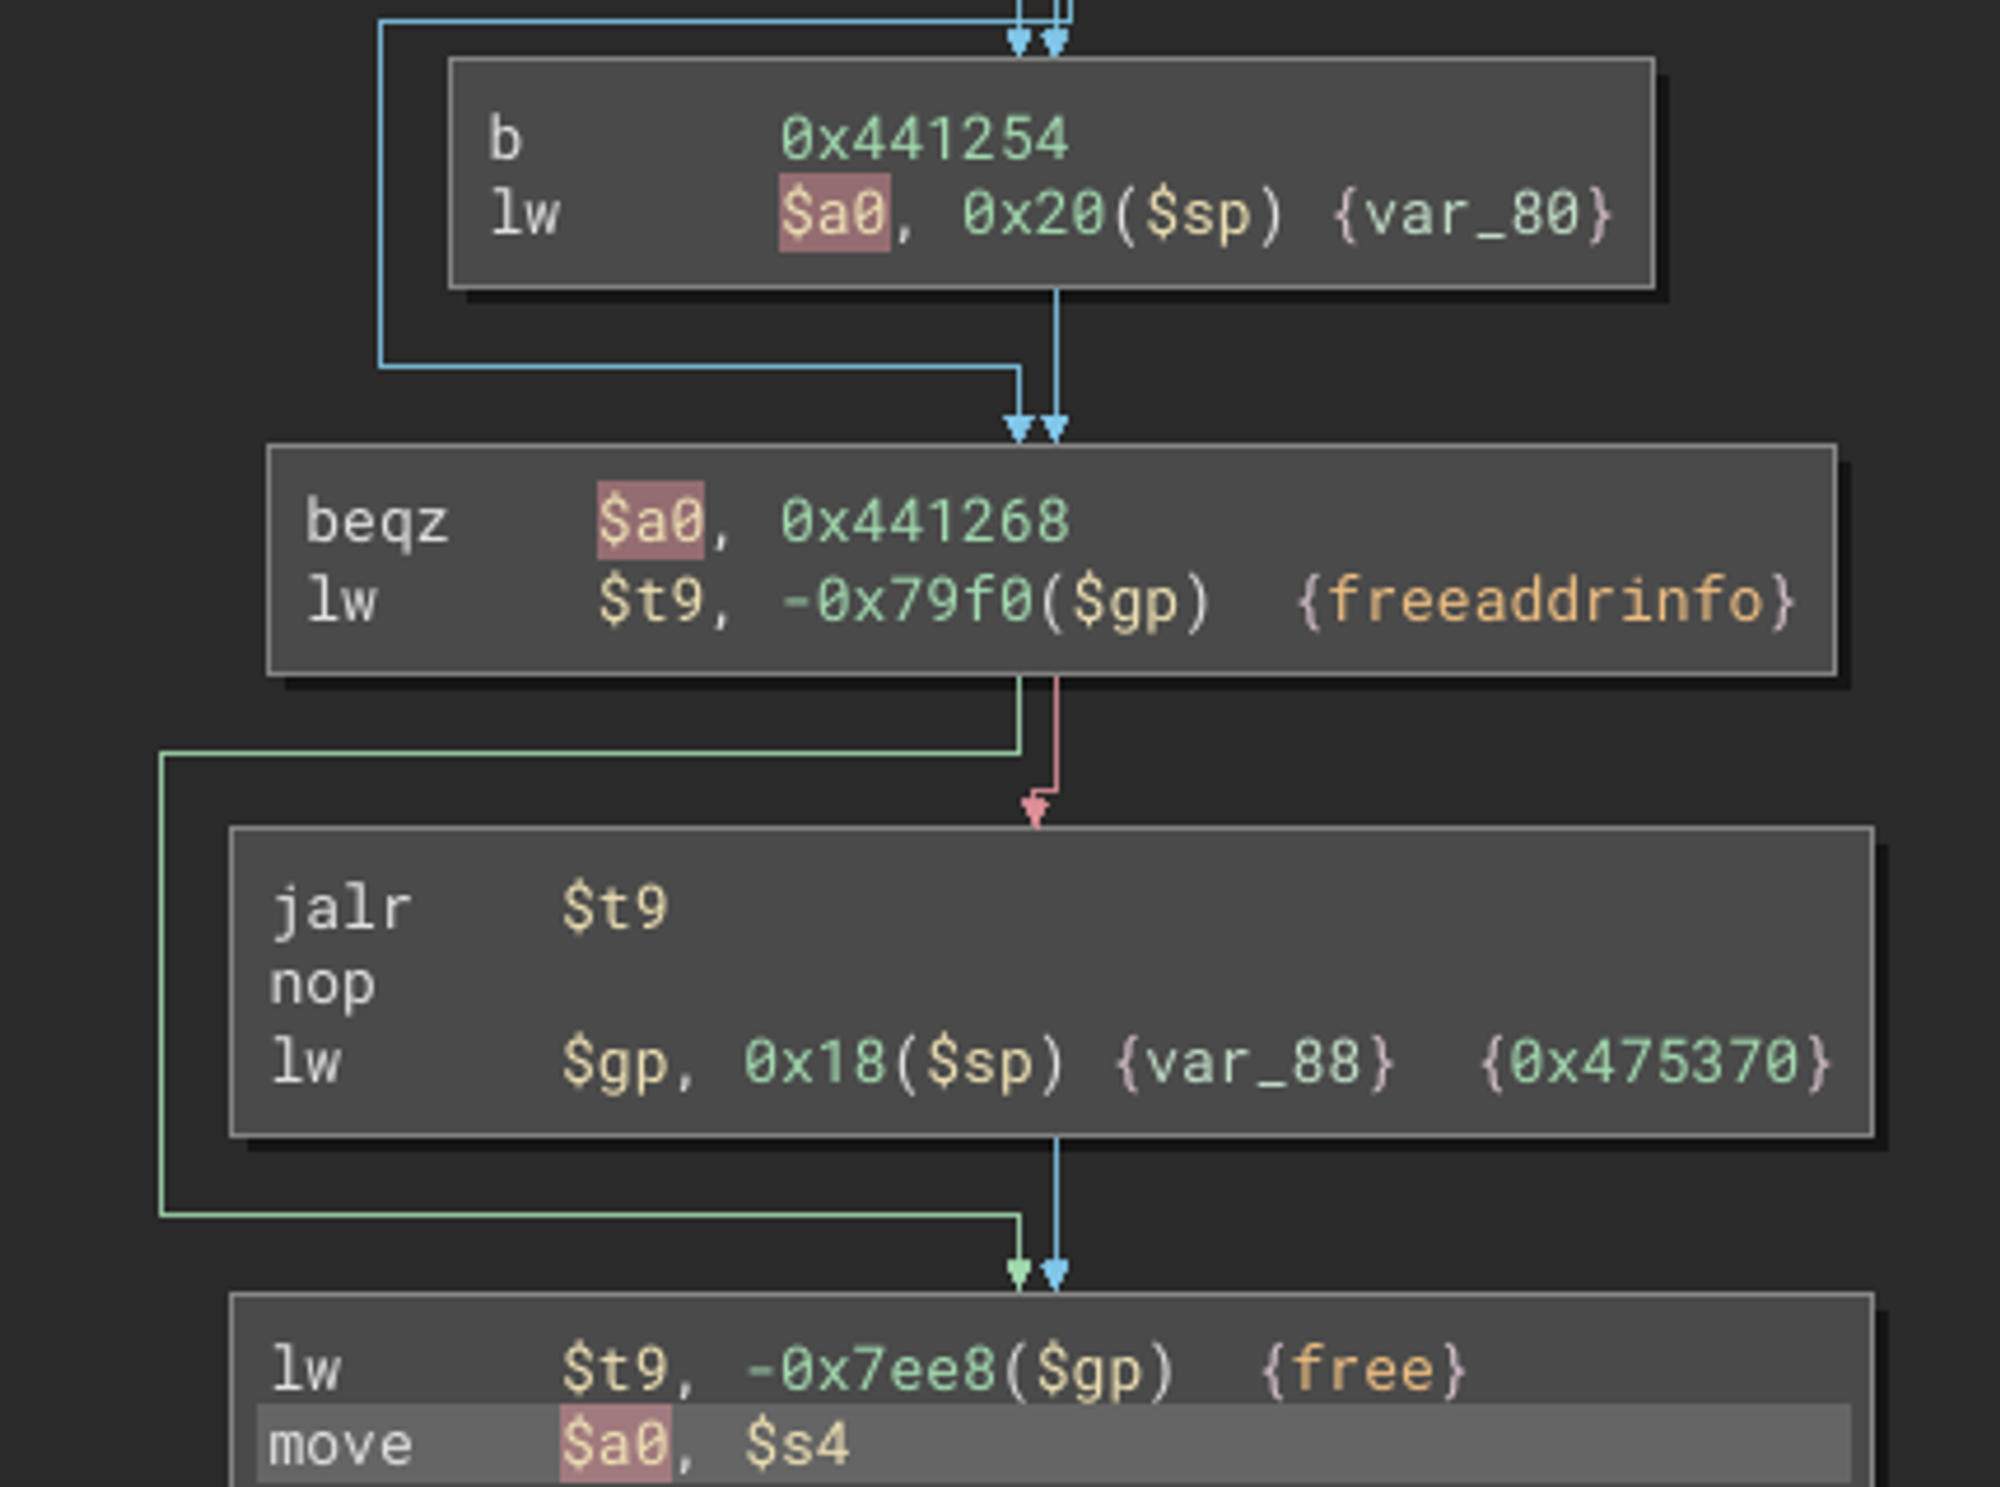Select var_80 stack variable label
The image size is (2000, 1487).
[1472, 214]
